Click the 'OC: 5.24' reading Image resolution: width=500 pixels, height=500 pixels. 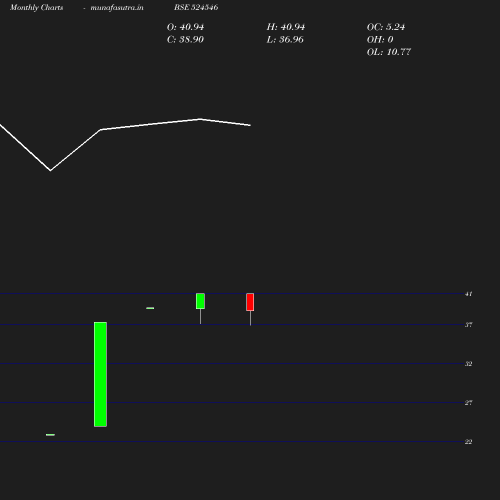coord(386,27)
